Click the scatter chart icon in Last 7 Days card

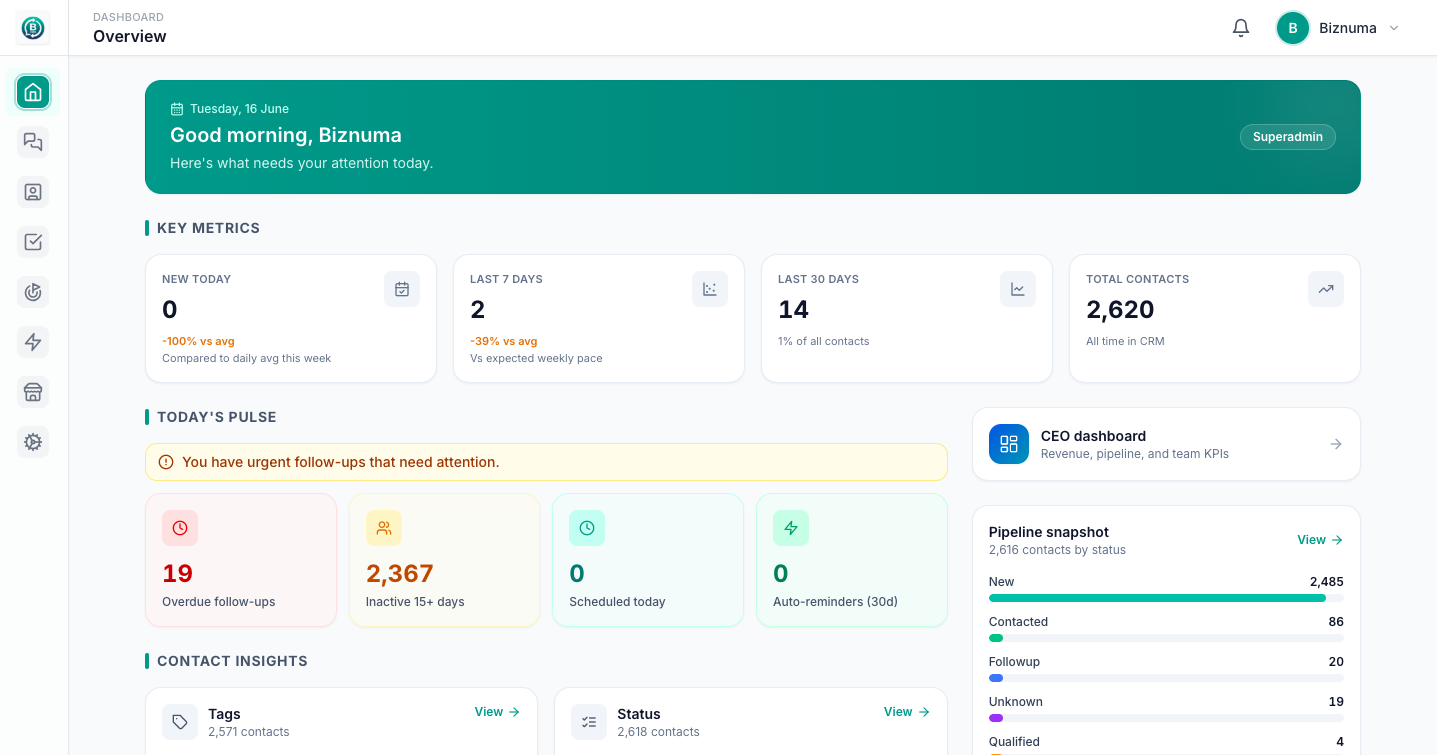pyautogui.click(x=710, y=289)
